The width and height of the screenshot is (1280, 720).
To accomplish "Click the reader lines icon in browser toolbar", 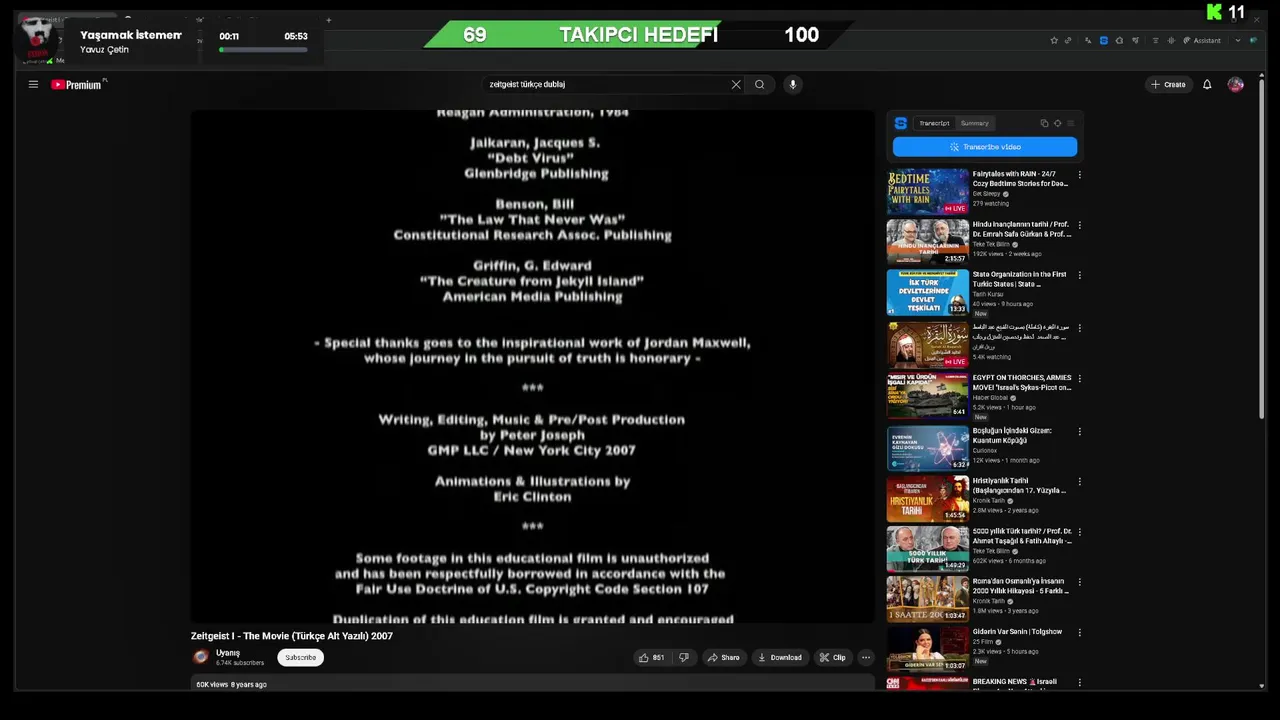I will 1156,41.
